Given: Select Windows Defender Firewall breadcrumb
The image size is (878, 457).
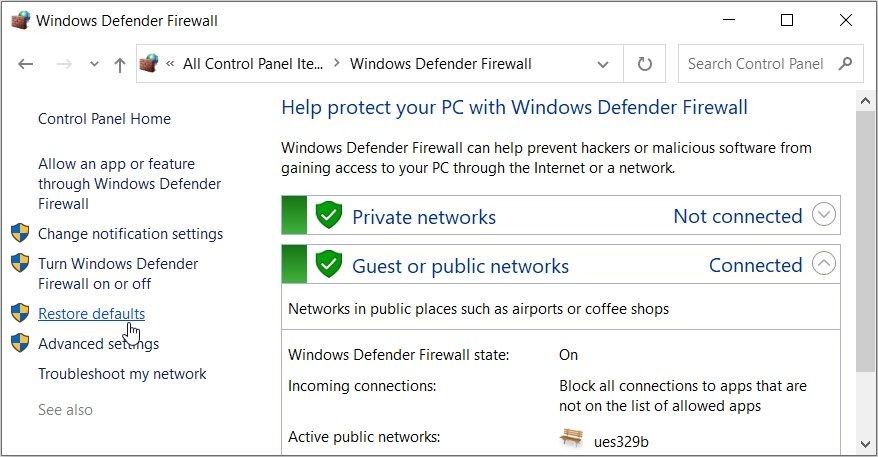Looking at the screenshot, I should coord(441,64).
